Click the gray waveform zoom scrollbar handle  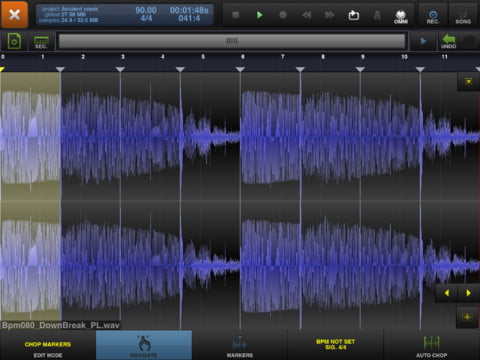(232, 41)
